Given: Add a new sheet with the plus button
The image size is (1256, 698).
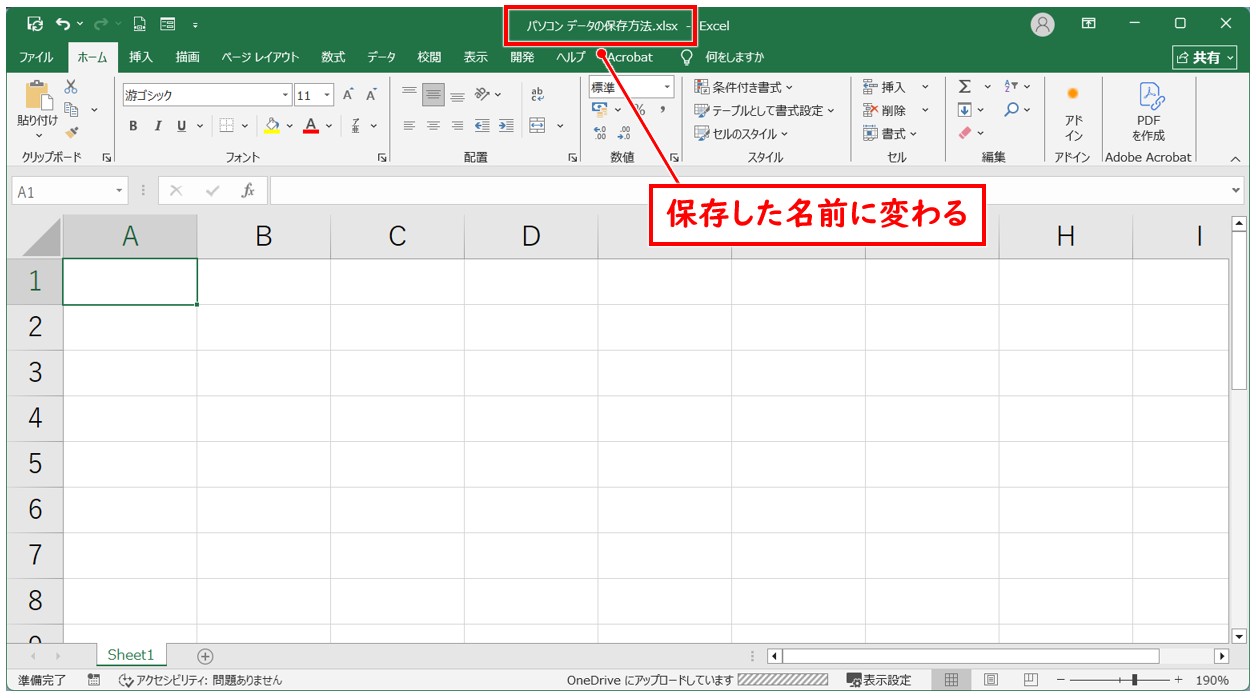Looking at the screenshot, I should tap(204, 654).
